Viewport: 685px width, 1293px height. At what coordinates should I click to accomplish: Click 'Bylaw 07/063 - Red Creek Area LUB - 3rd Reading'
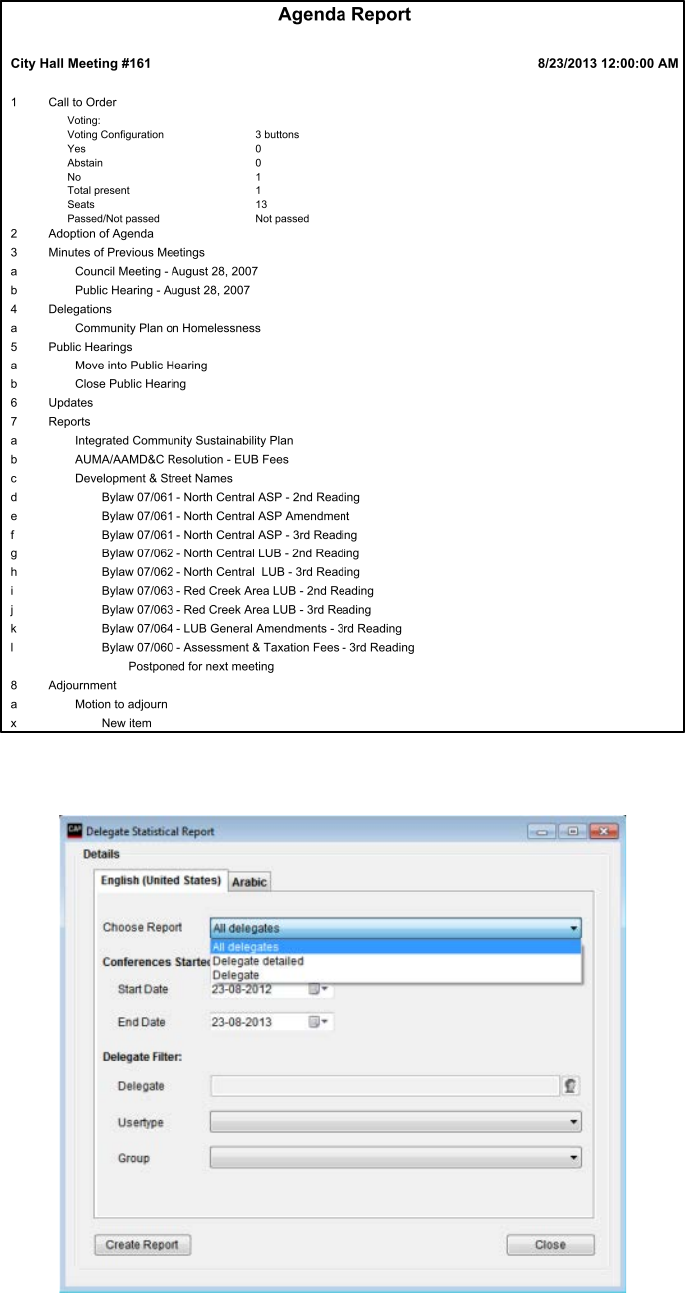tap(237, 610)
